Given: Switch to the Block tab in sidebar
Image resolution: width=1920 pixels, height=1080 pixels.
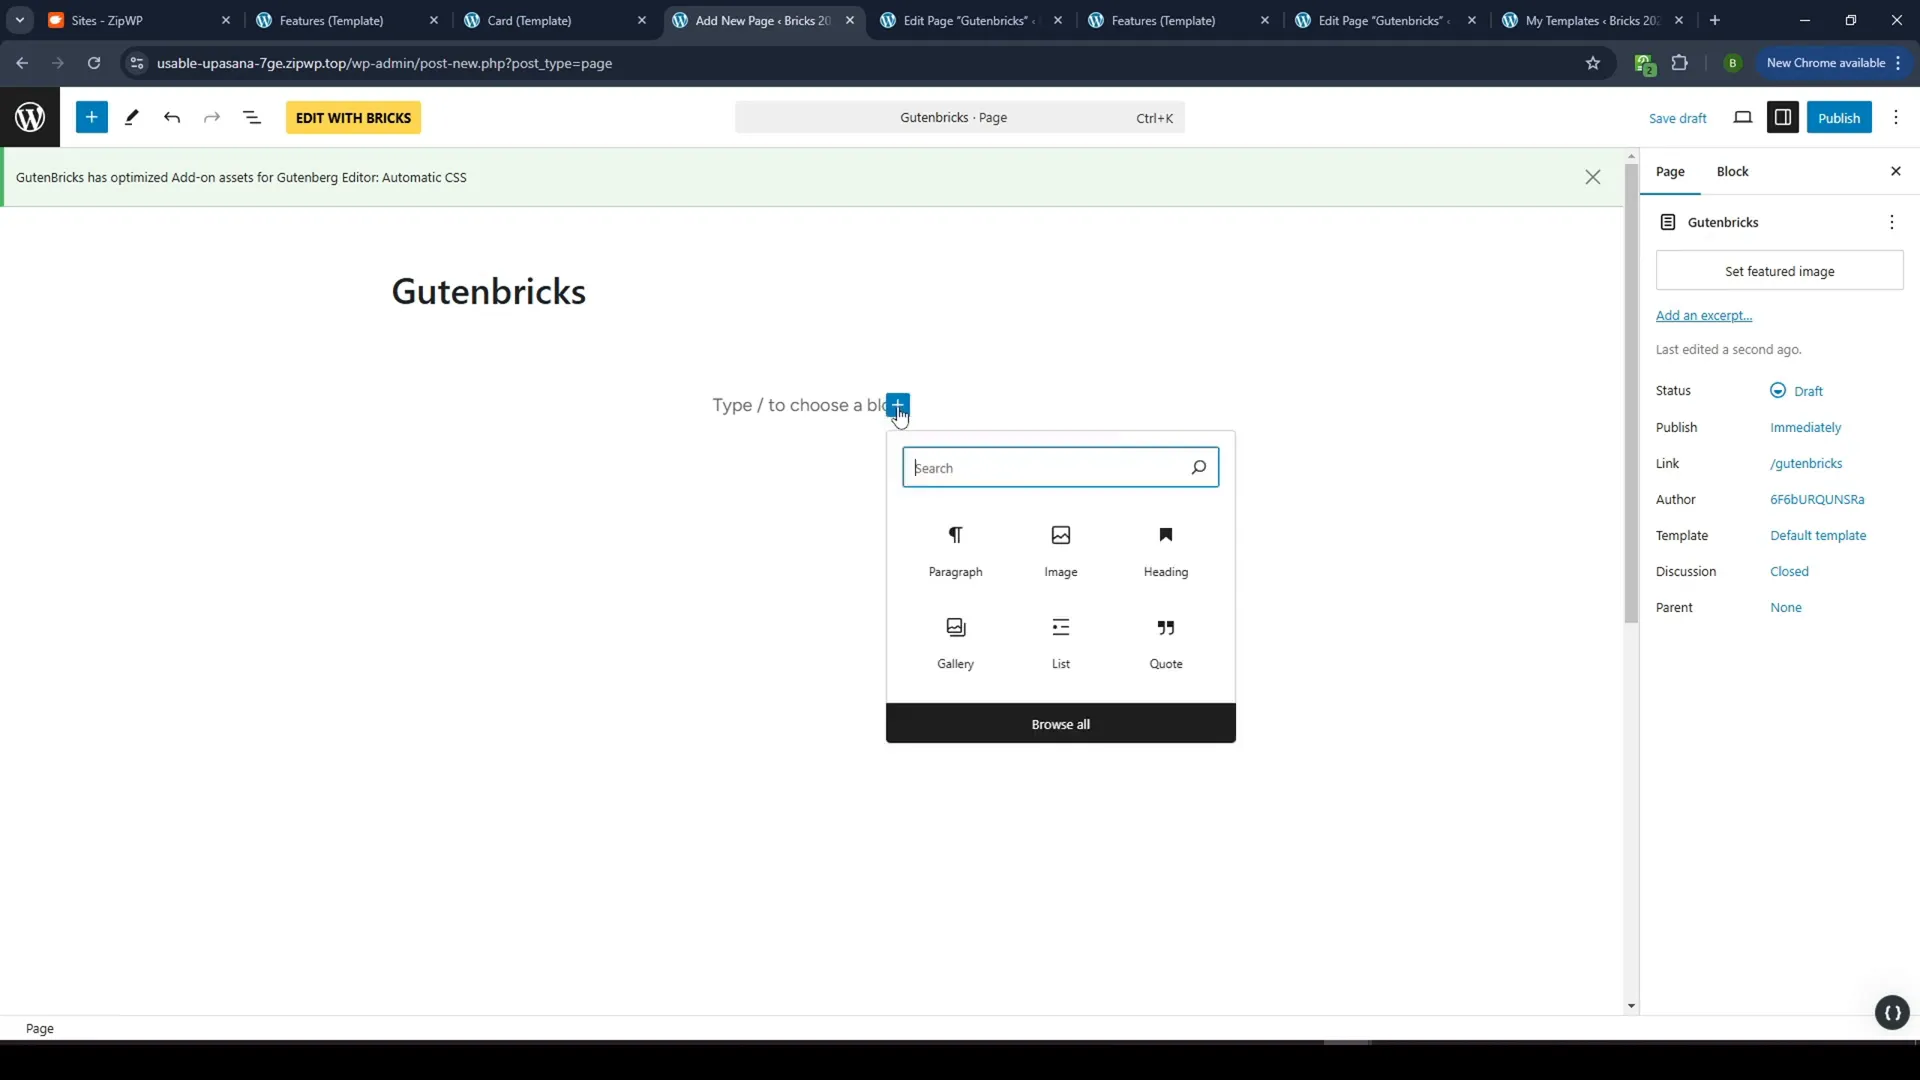Looking at the screenshot, I should pos(1733,171).
